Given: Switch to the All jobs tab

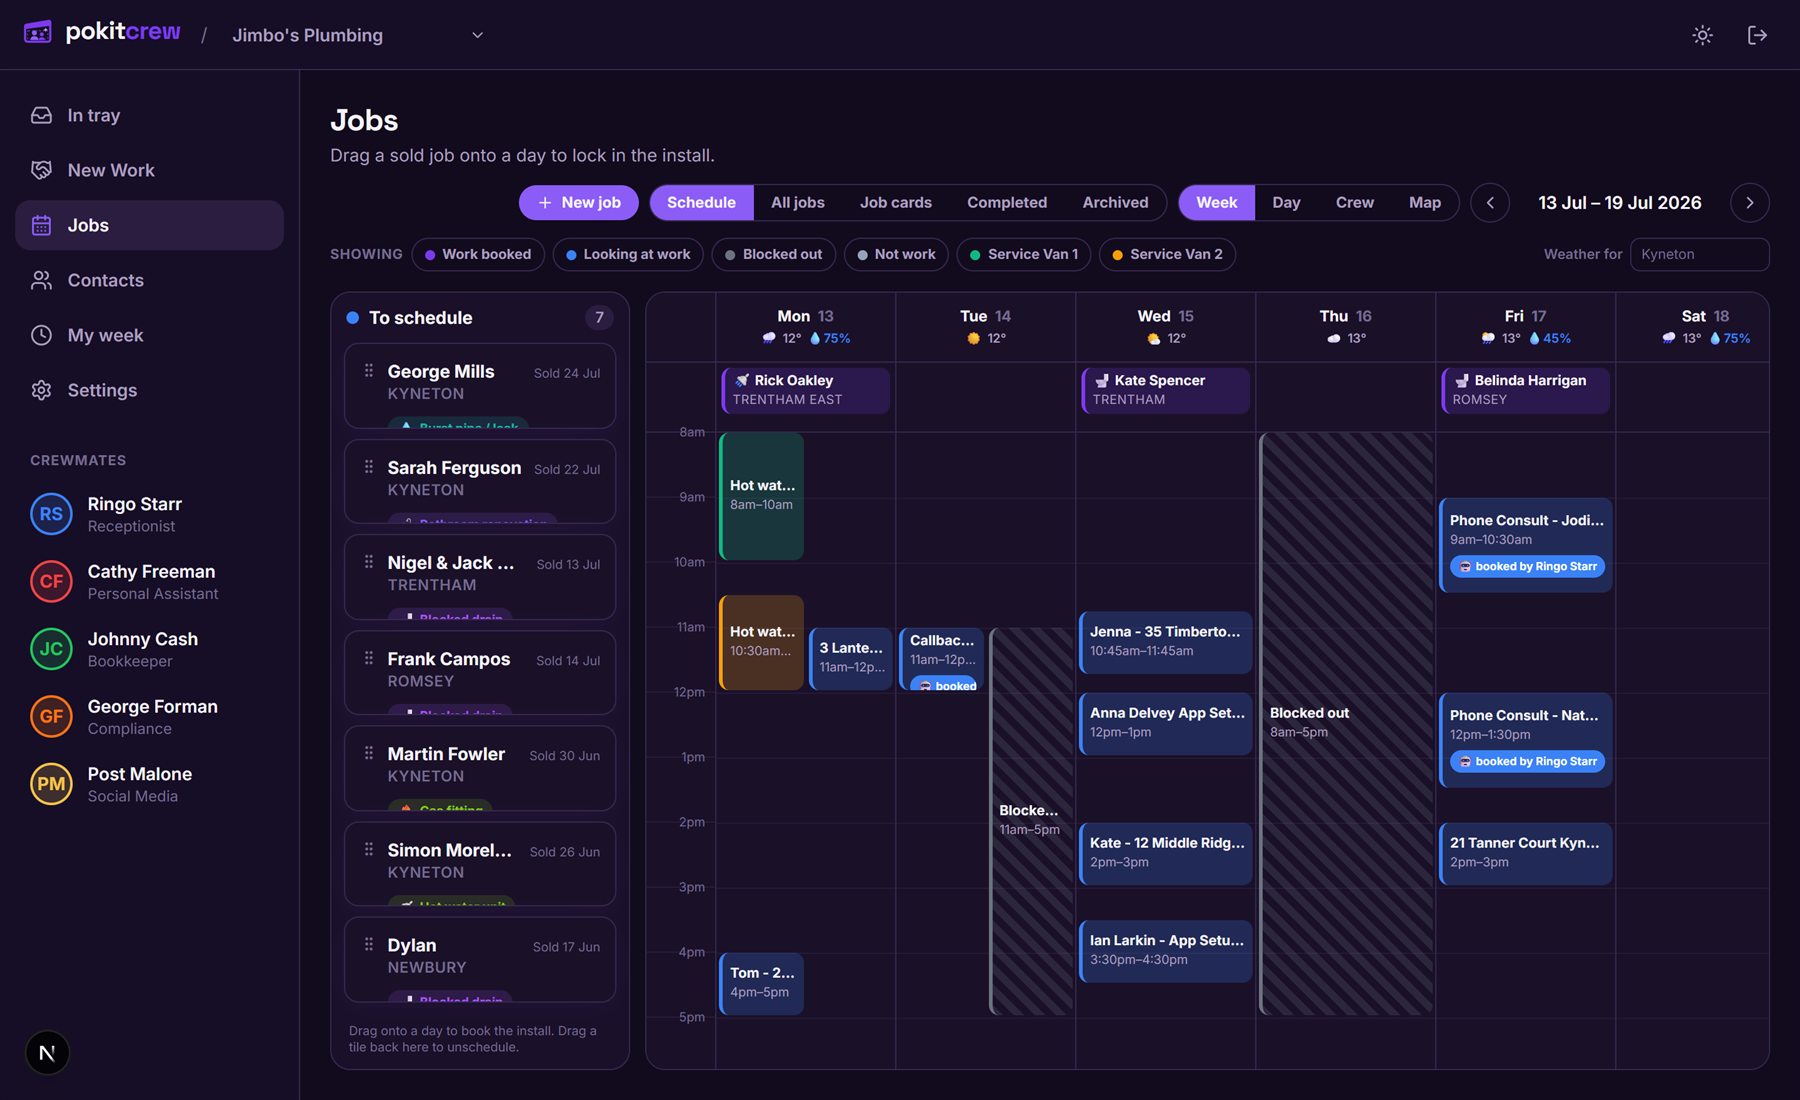Looking at the screenshot, I should click(x=797, y=203).
